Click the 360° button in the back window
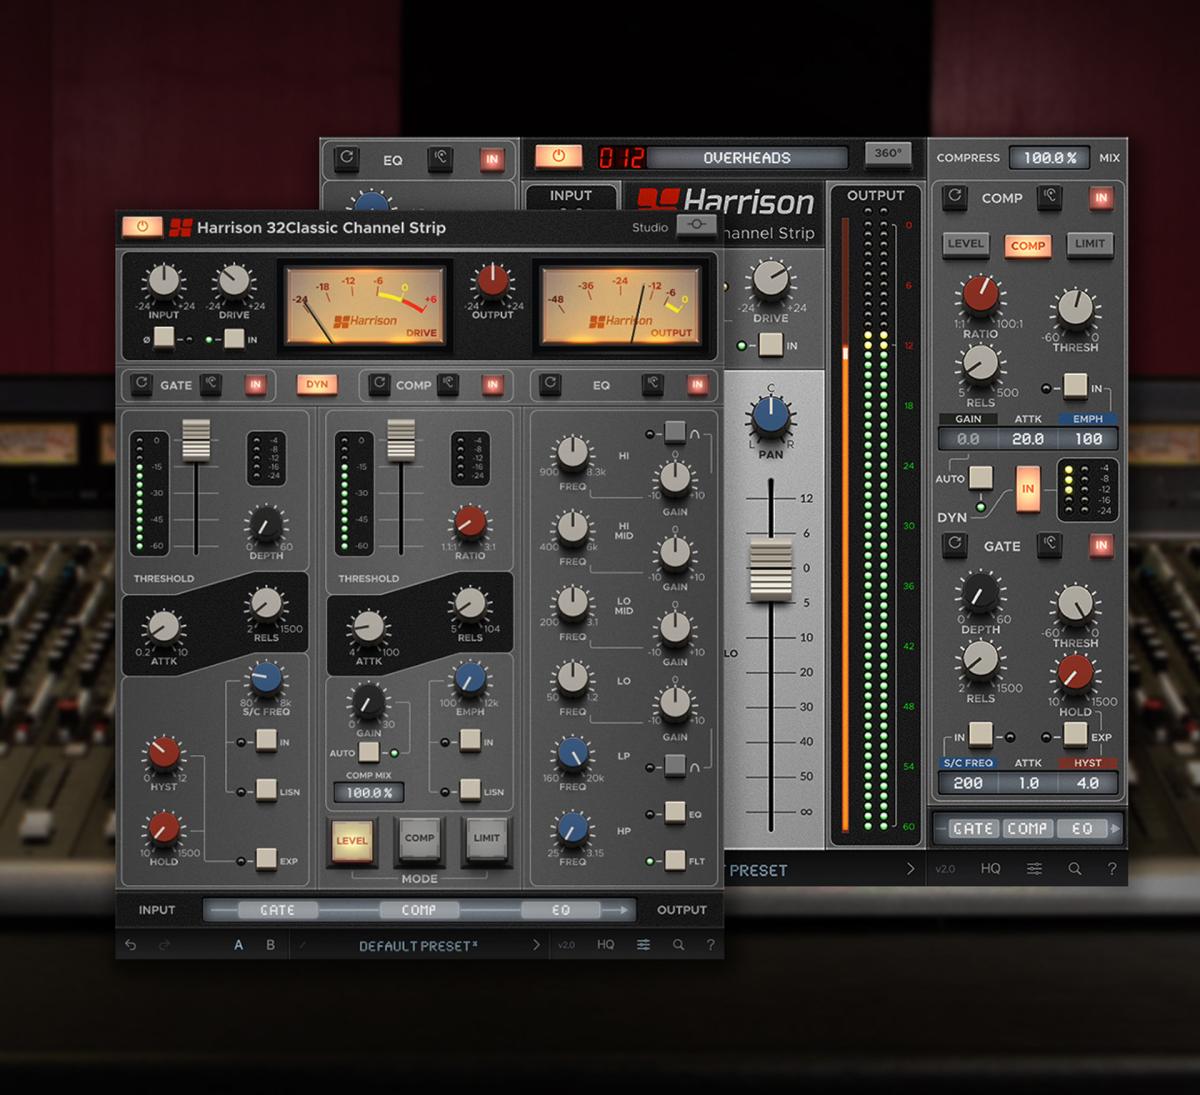 coord(888,154)
